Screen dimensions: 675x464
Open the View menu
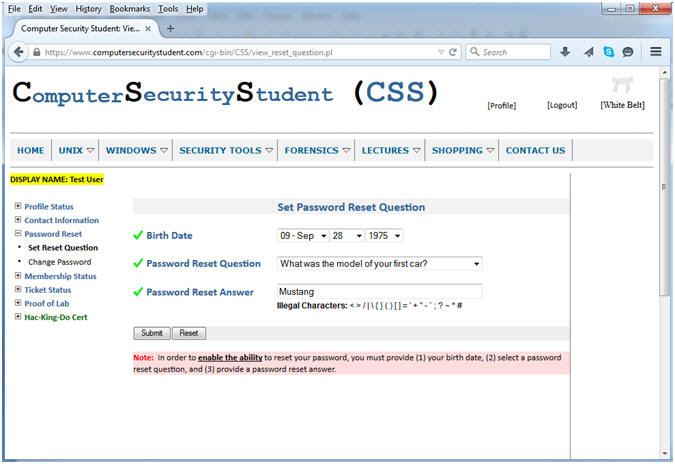tap(59, 9)
